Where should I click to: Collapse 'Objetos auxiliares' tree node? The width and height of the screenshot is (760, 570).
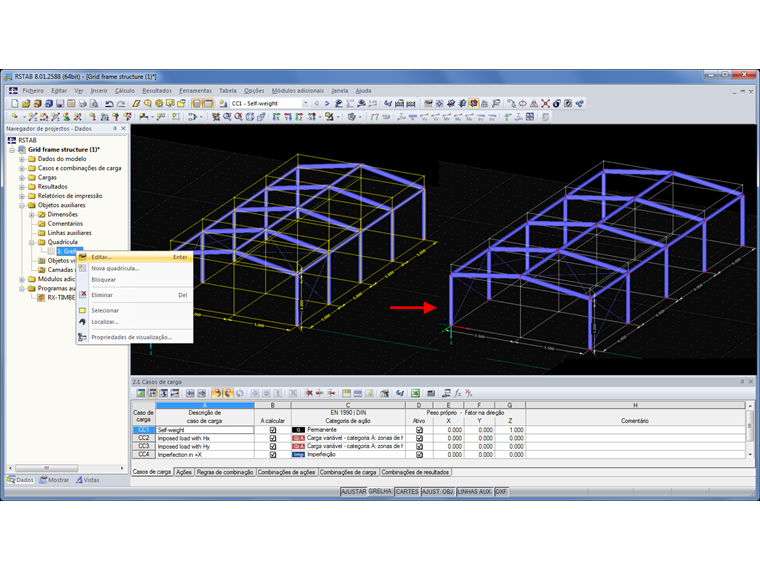coord(22,205)
